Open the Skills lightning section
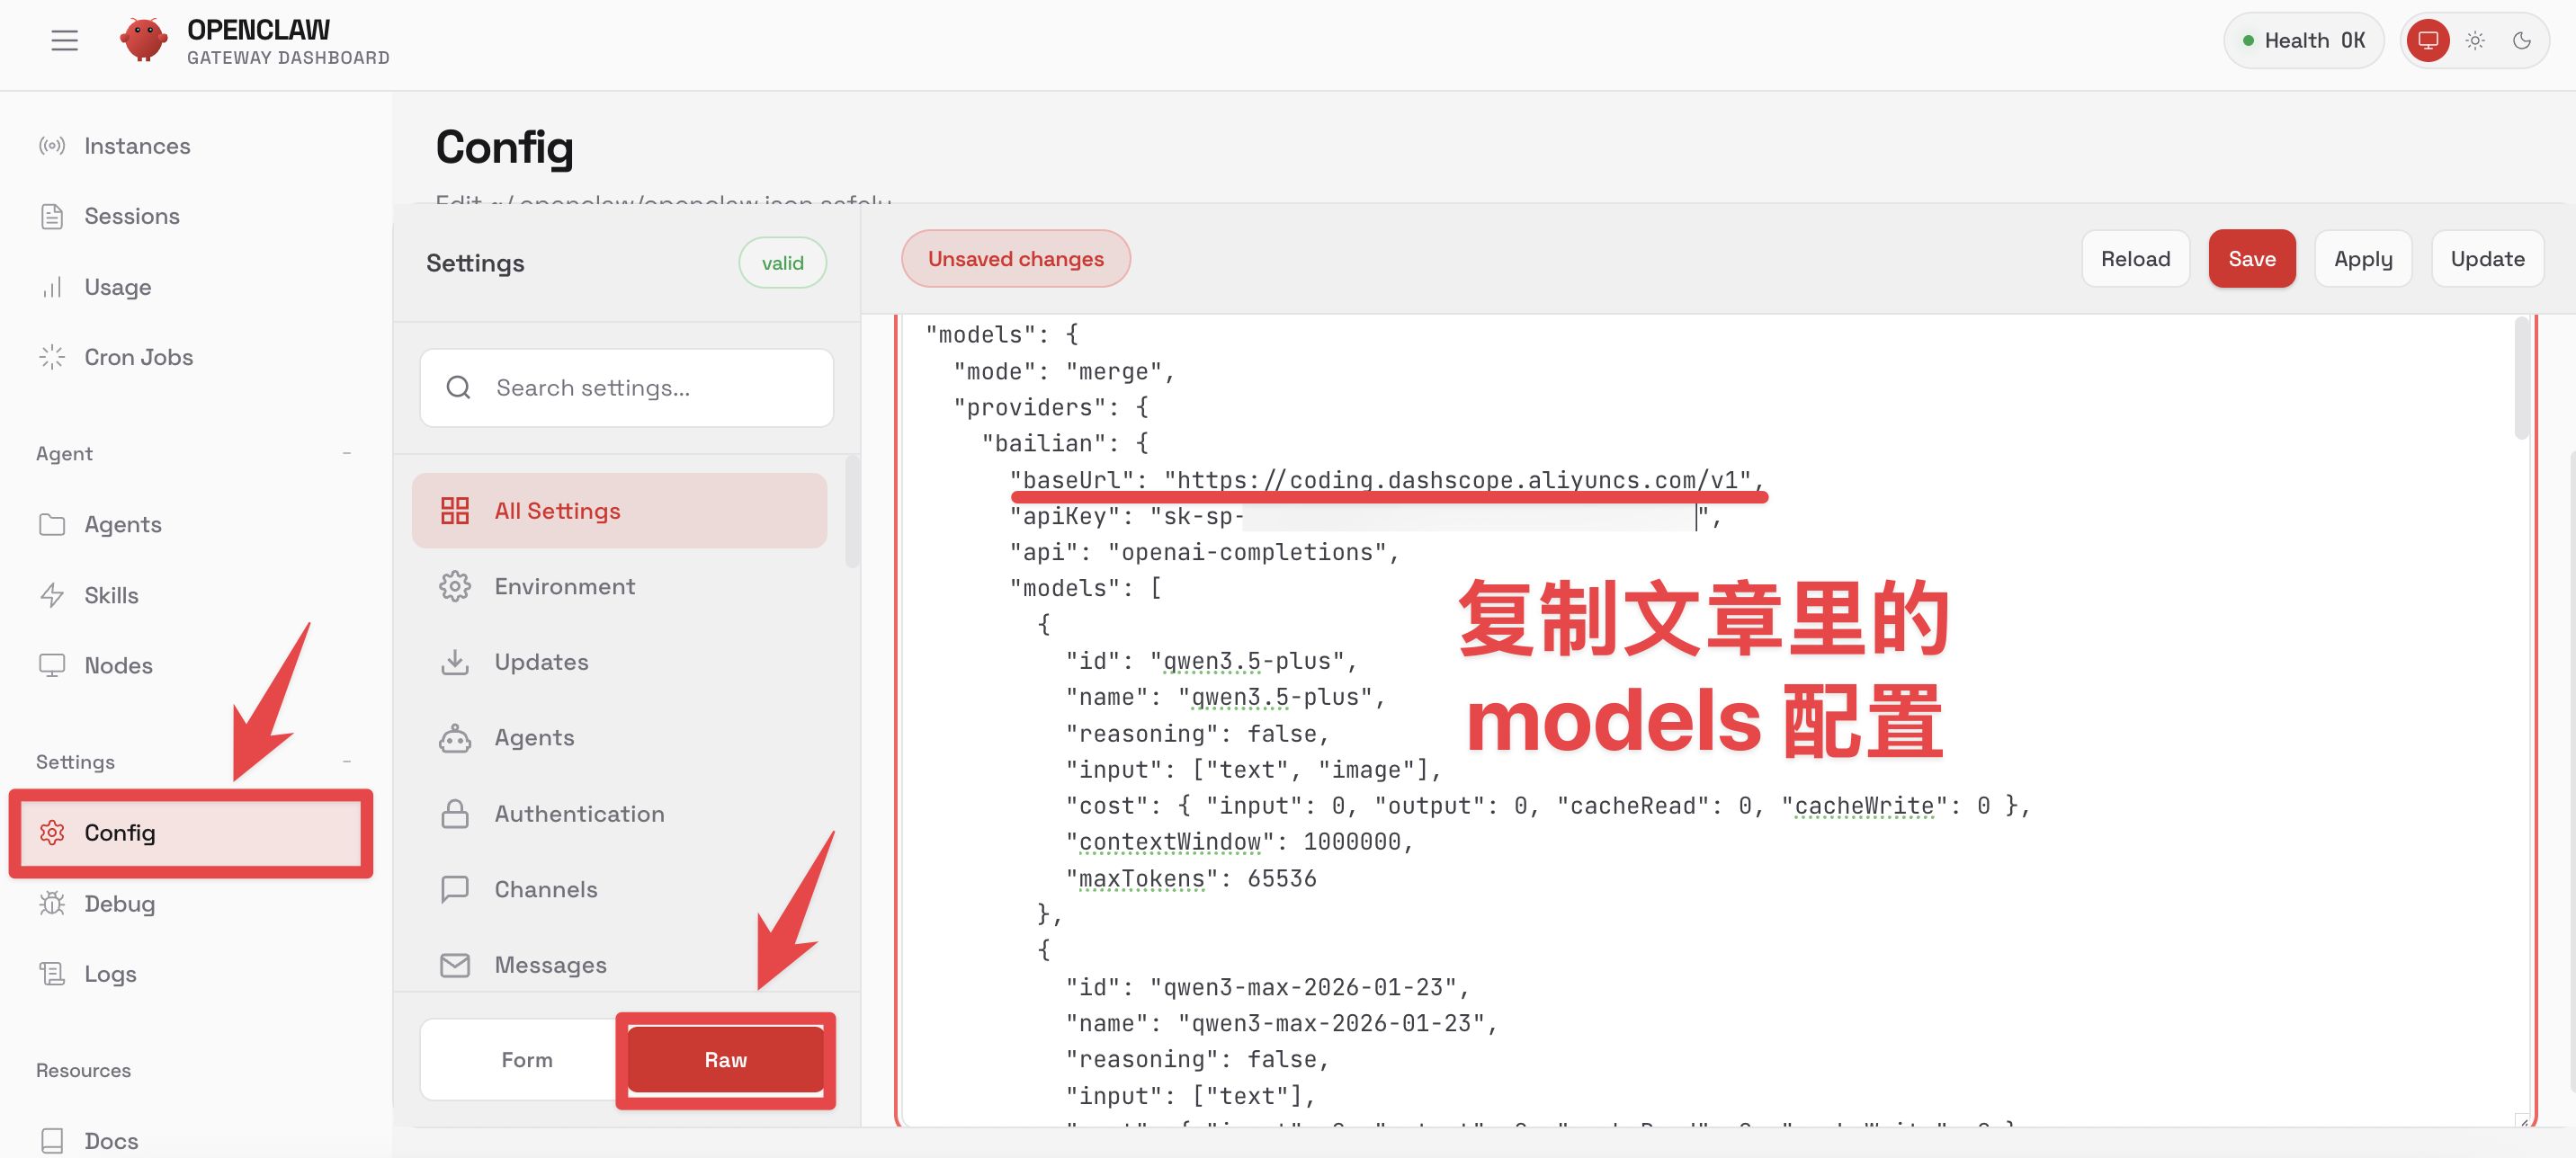Viewport: 2576px width, 1158px height. 111,595
